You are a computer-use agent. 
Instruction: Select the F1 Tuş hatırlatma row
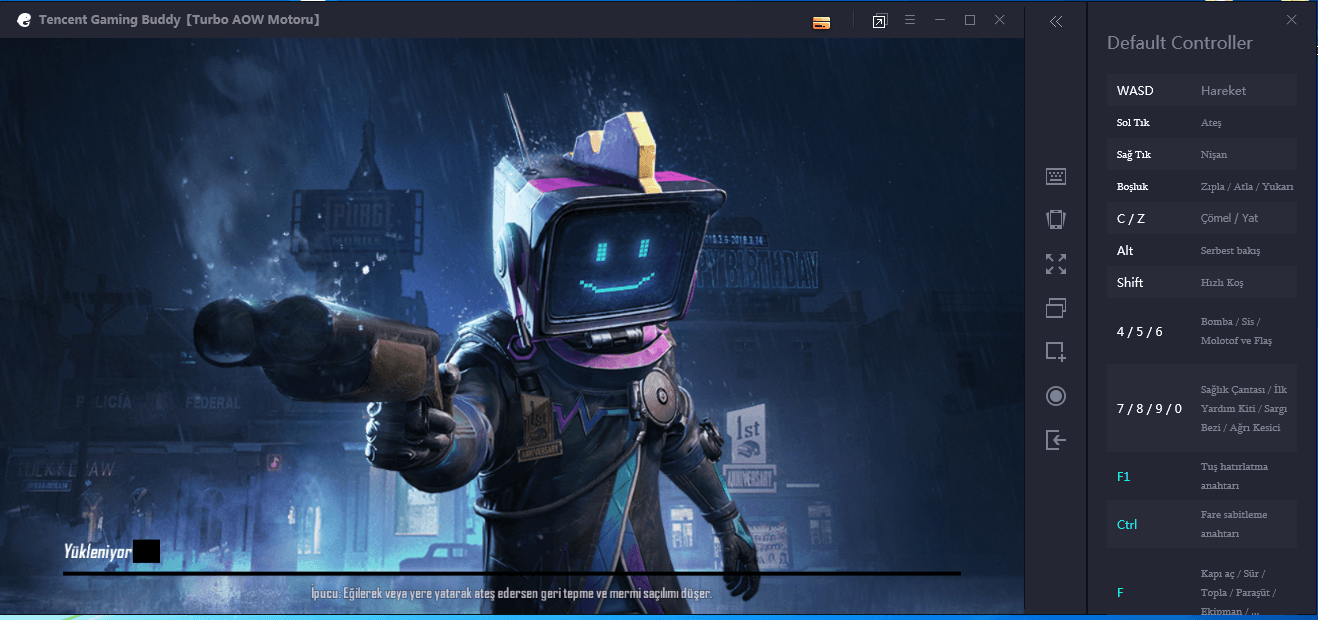[1201, 476]
